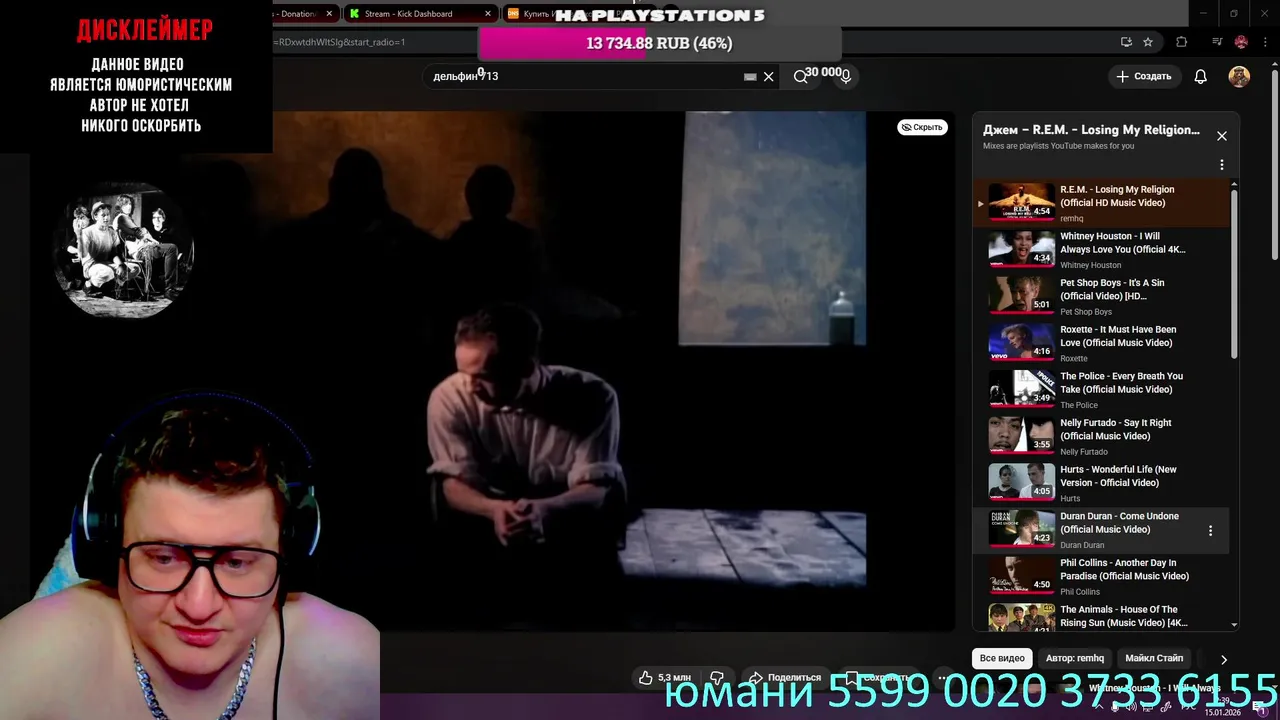
Task: Click the Скрыть button on the video
Action: pos(922,127)
